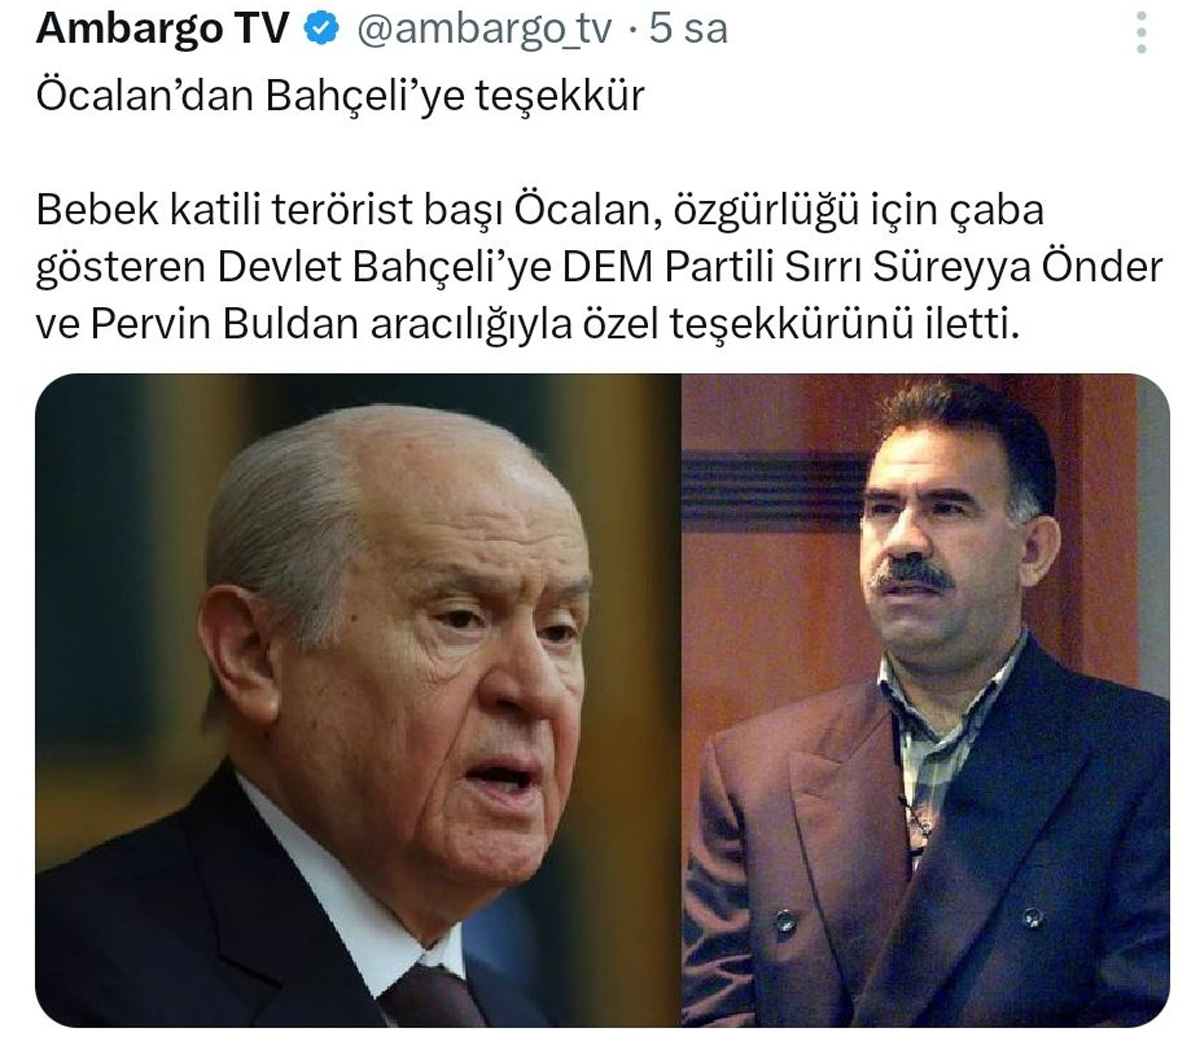This screenshot has width=1200, height=1050.
Task: Open the Ambargo TV profile name
Action: coord(162,29)
